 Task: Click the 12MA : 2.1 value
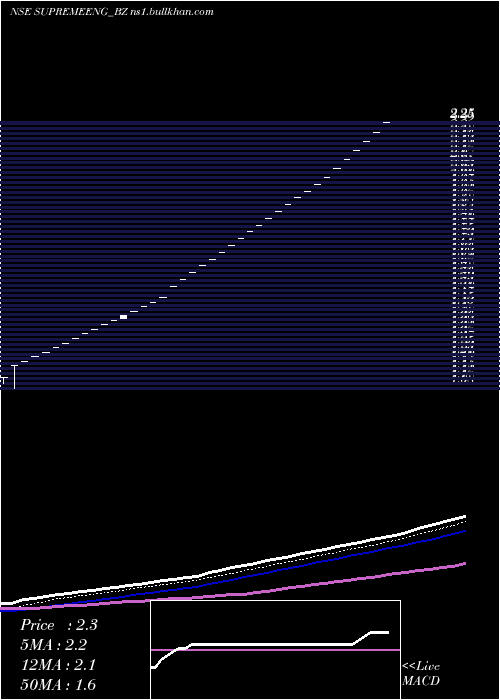tap(58, 665)
